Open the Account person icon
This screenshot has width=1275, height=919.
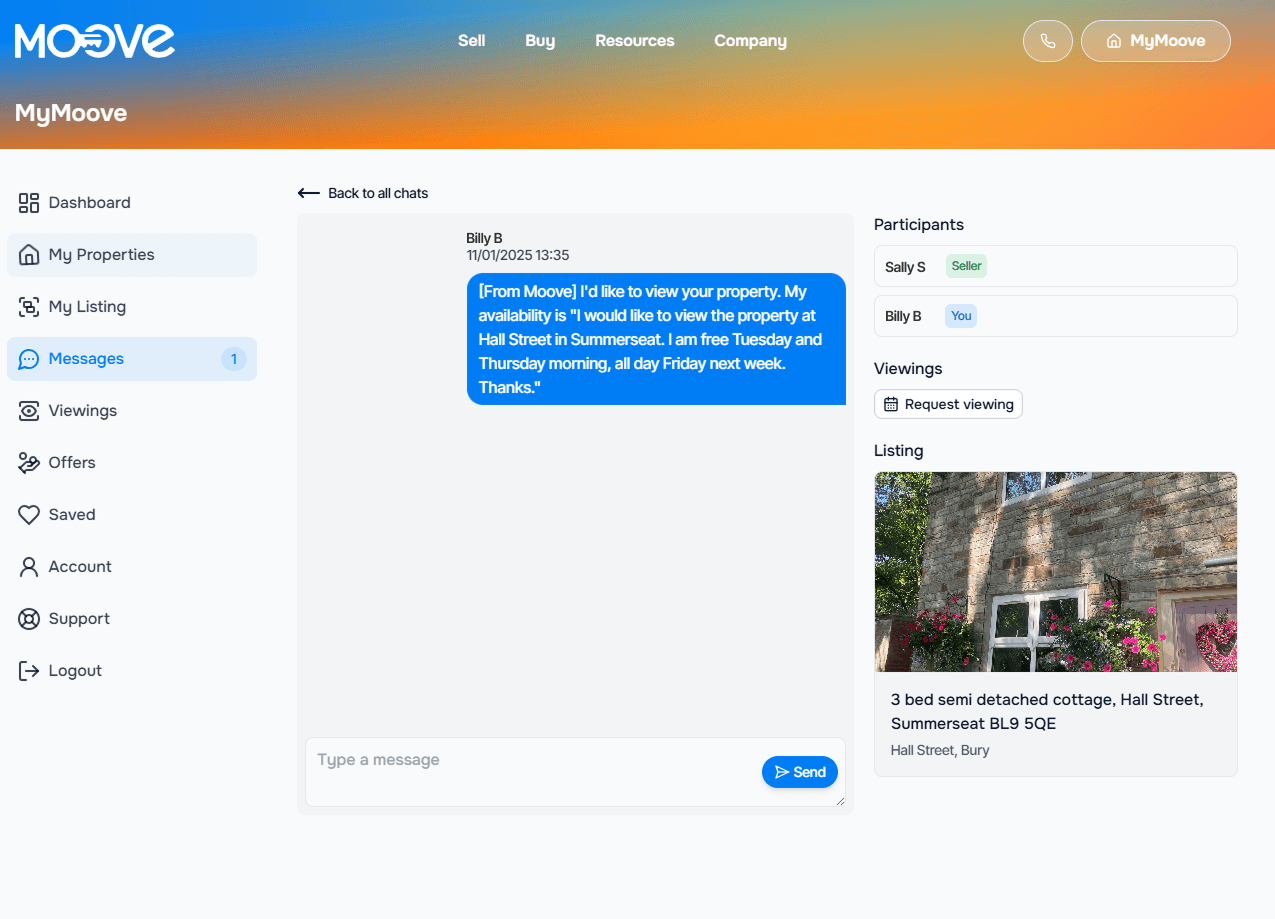coord(29,567)
